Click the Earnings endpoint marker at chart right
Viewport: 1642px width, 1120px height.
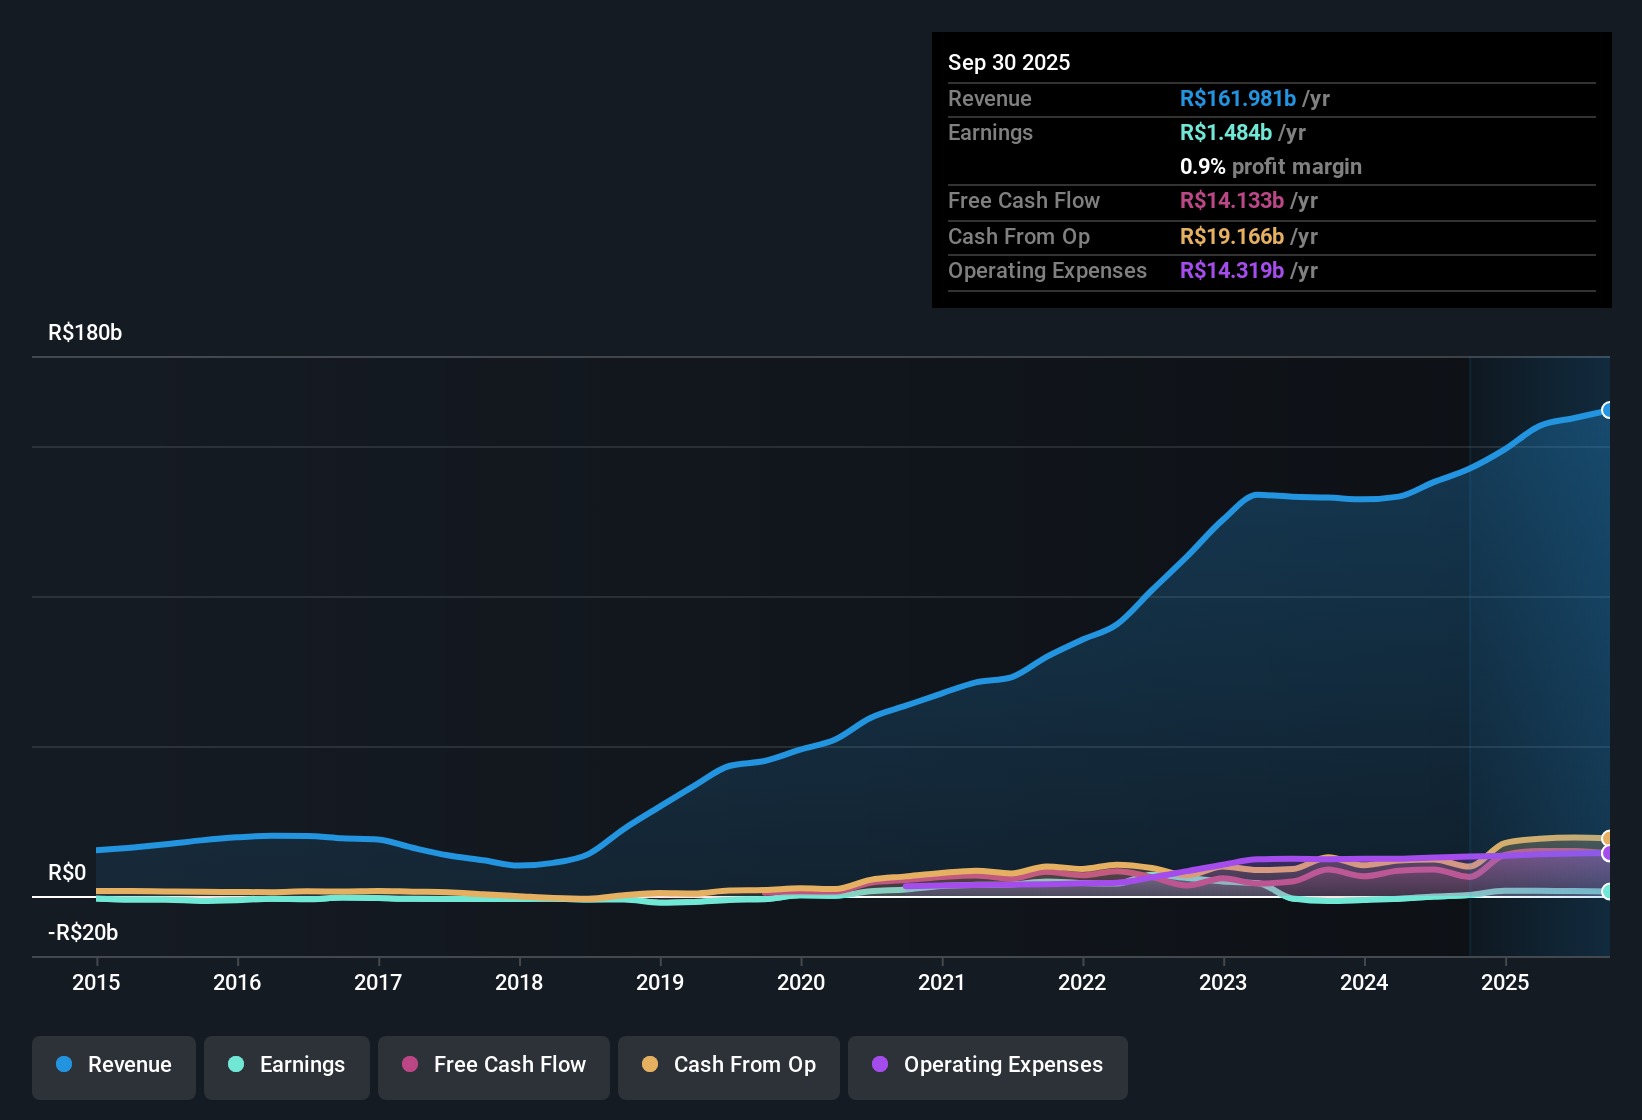(1609, 892)
